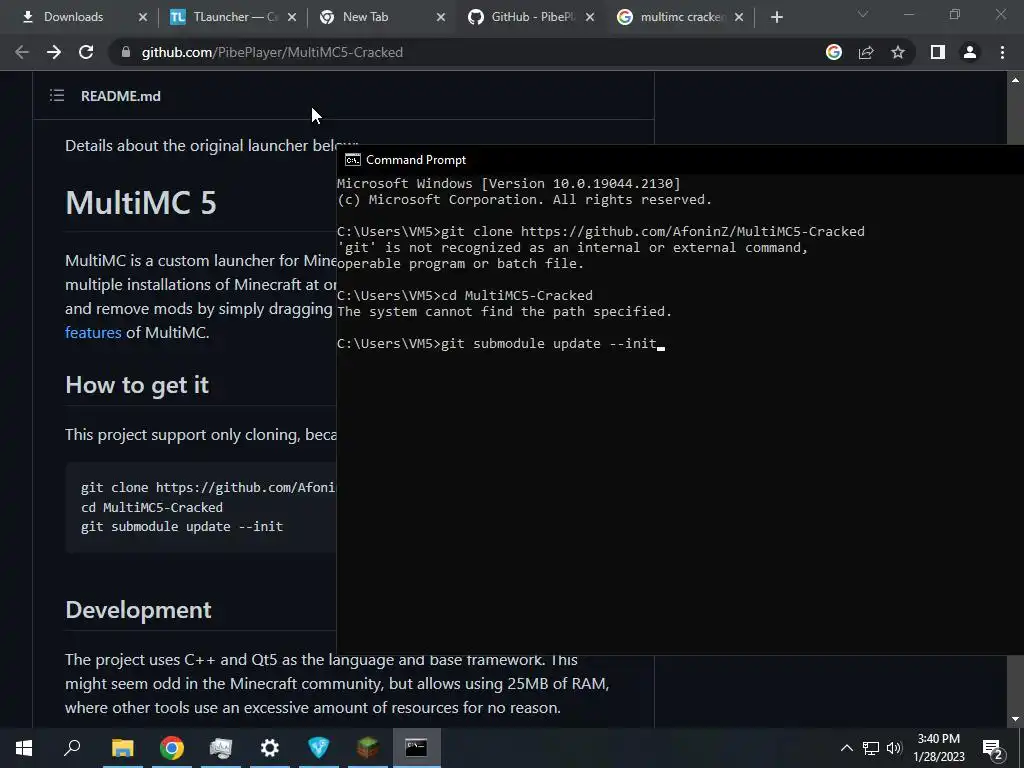Select the GitHub - PipePlayer tab

coord(528,17)
